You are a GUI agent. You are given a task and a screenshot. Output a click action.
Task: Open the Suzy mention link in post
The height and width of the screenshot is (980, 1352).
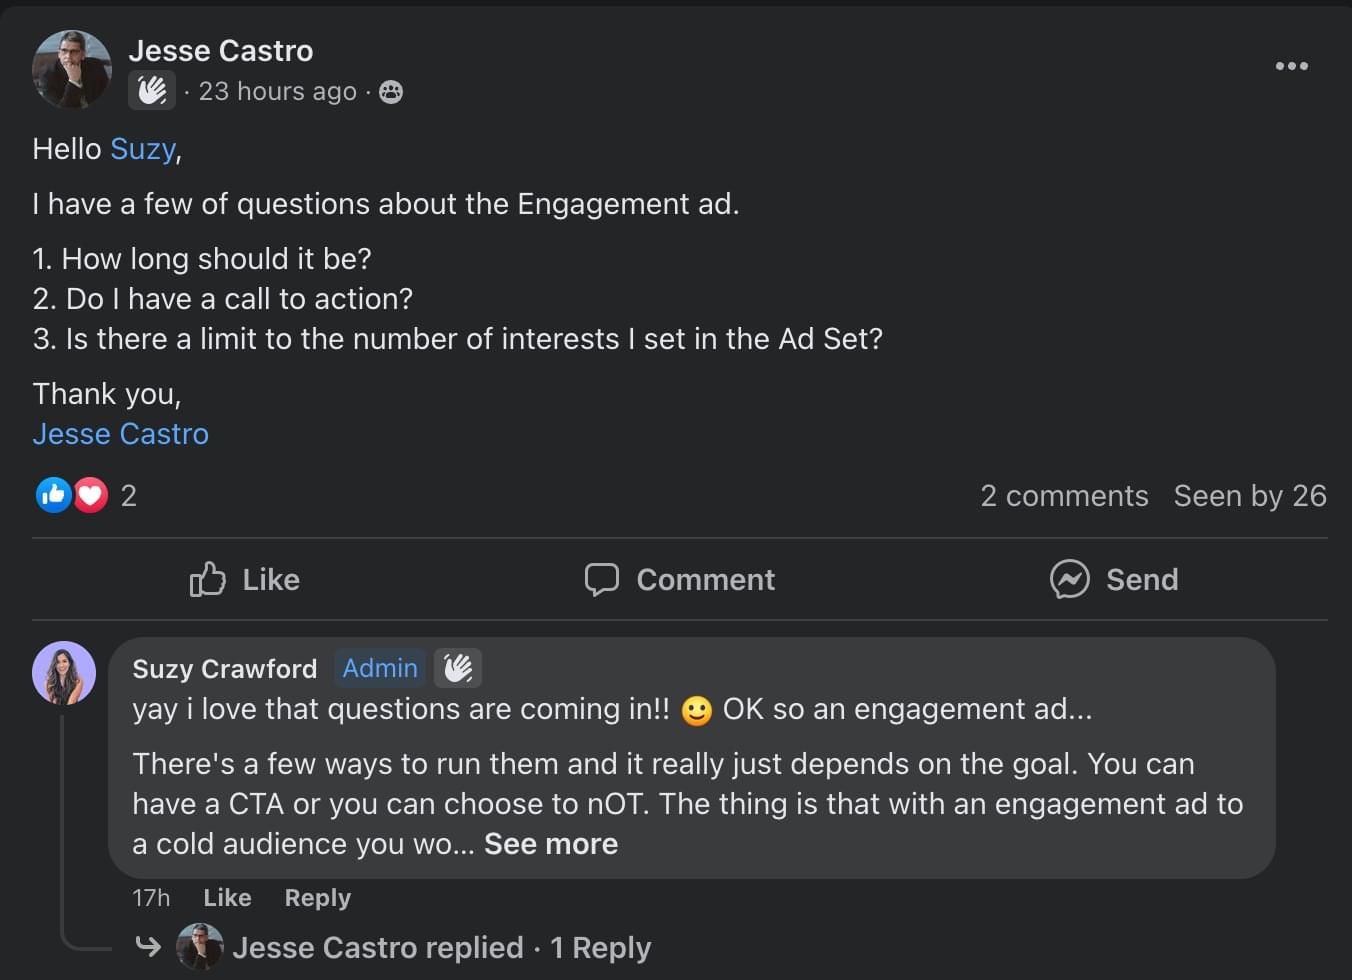pyautogui.click(x=143, y=149)
